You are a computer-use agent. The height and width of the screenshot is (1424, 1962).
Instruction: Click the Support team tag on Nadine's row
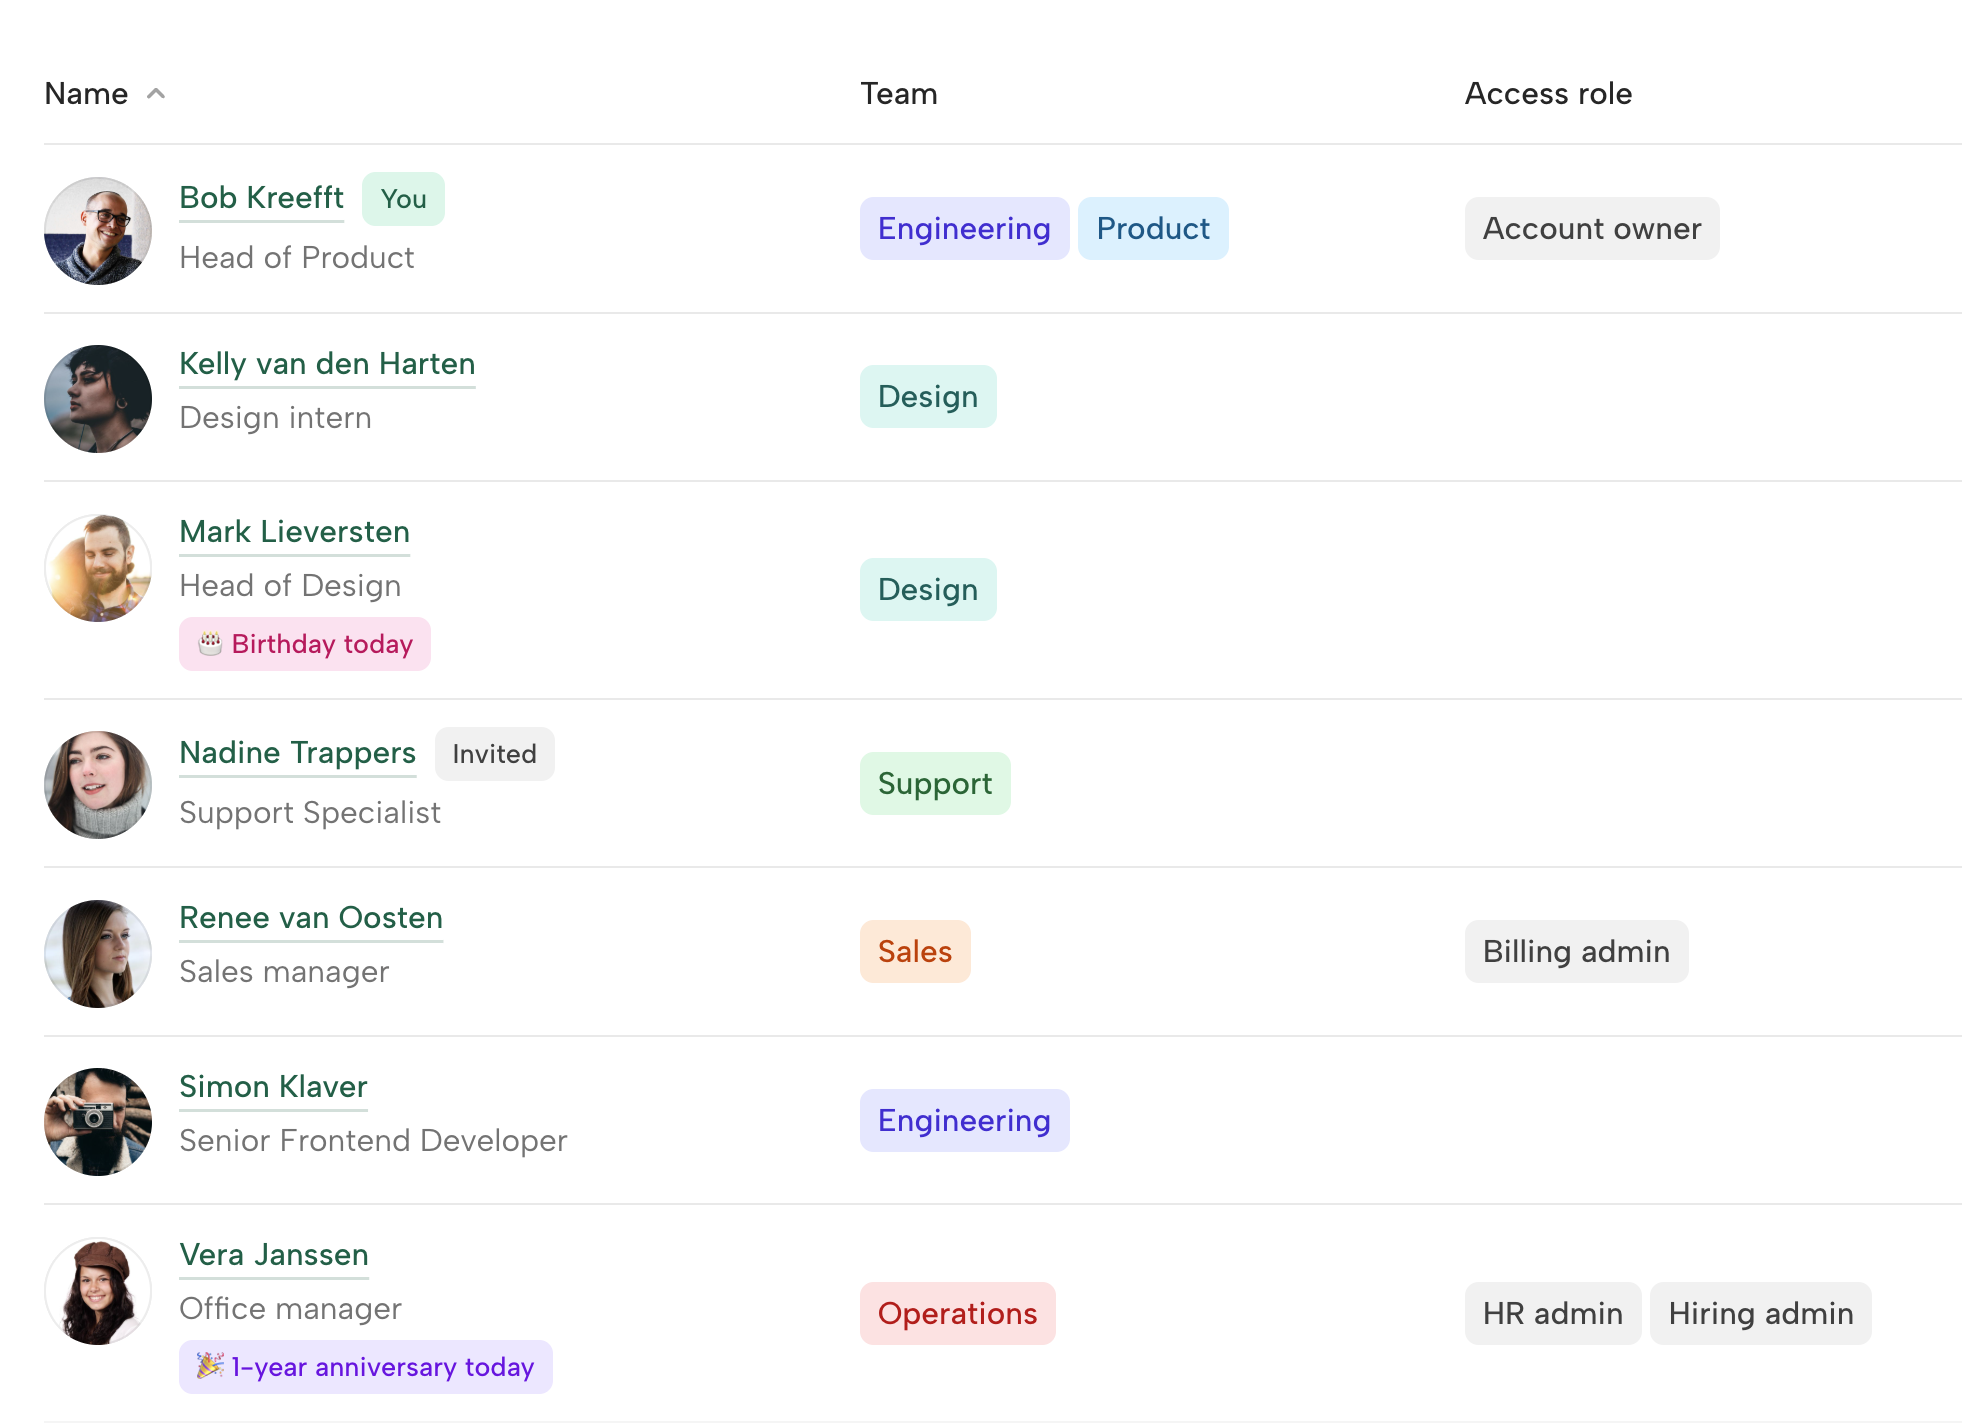pos(934,783)
